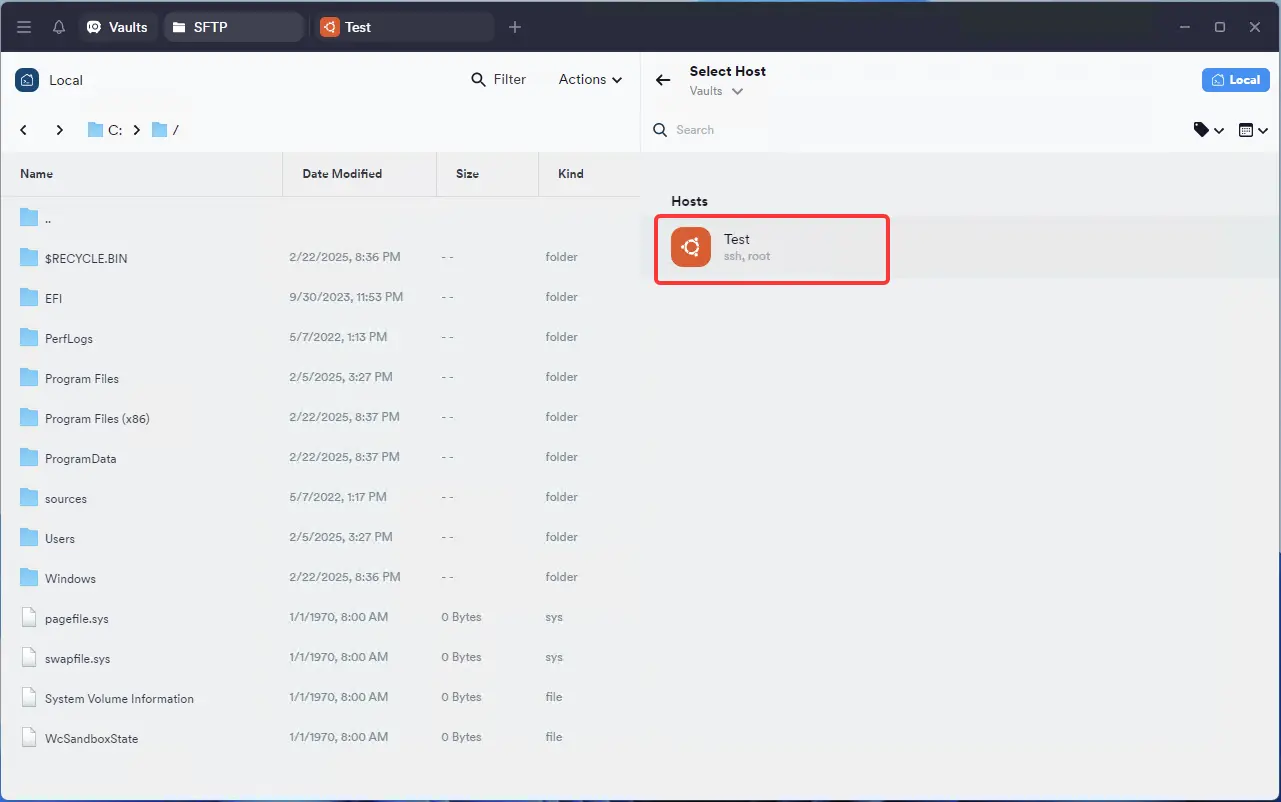Click the host Search field

[x=900, y=130]
